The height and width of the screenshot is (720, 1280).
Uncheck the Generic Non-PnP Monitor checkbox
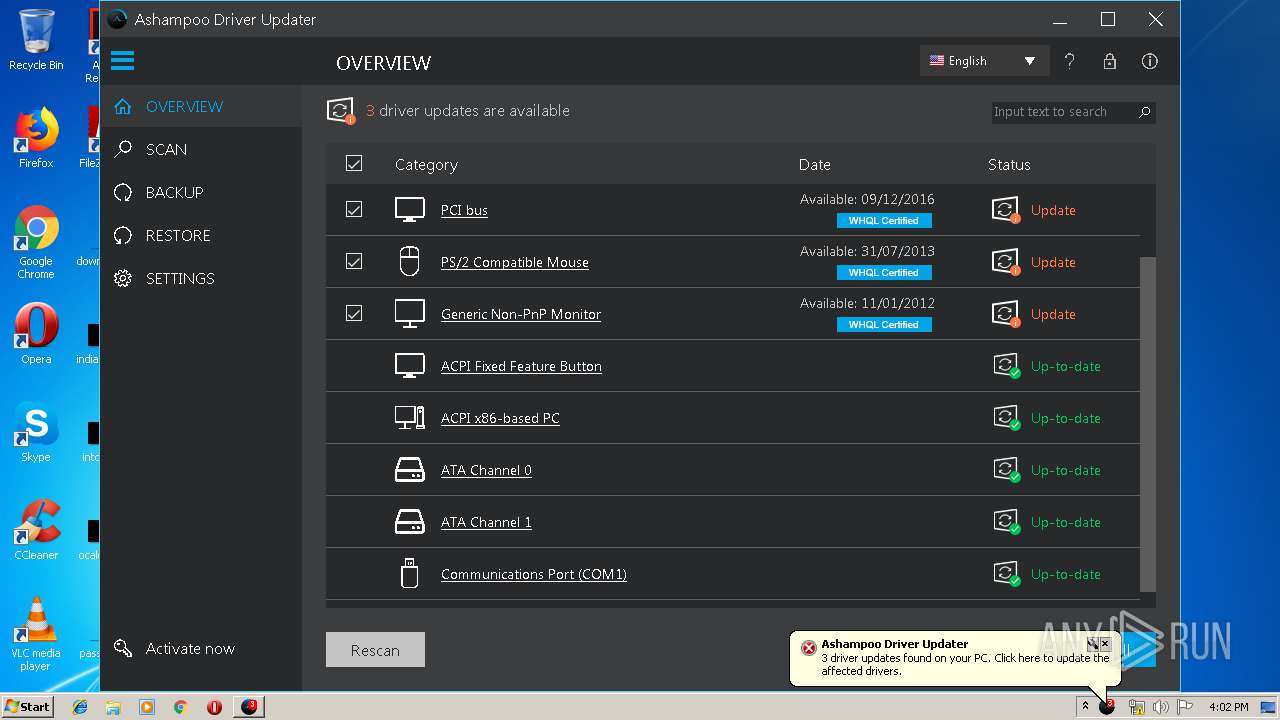354,313
